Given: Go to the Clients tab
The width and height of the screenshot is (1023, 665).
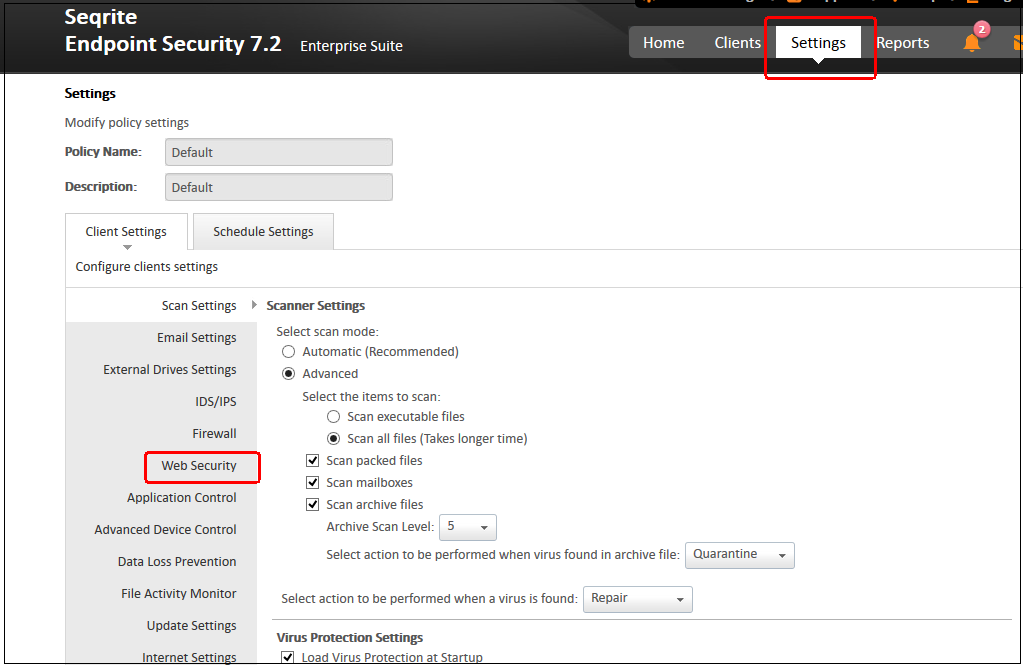Looking at the screenshot, I should [x=737, y=42].
